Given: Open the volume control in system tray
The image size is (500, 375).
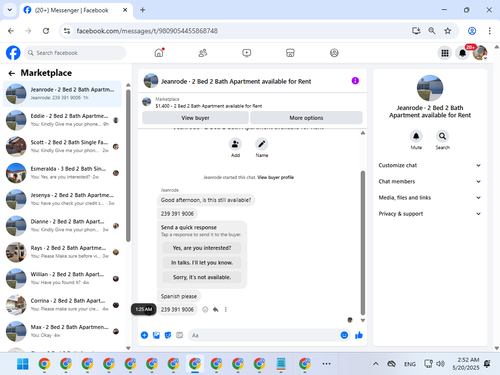Looking at the screenshot, I should (440, 364).
